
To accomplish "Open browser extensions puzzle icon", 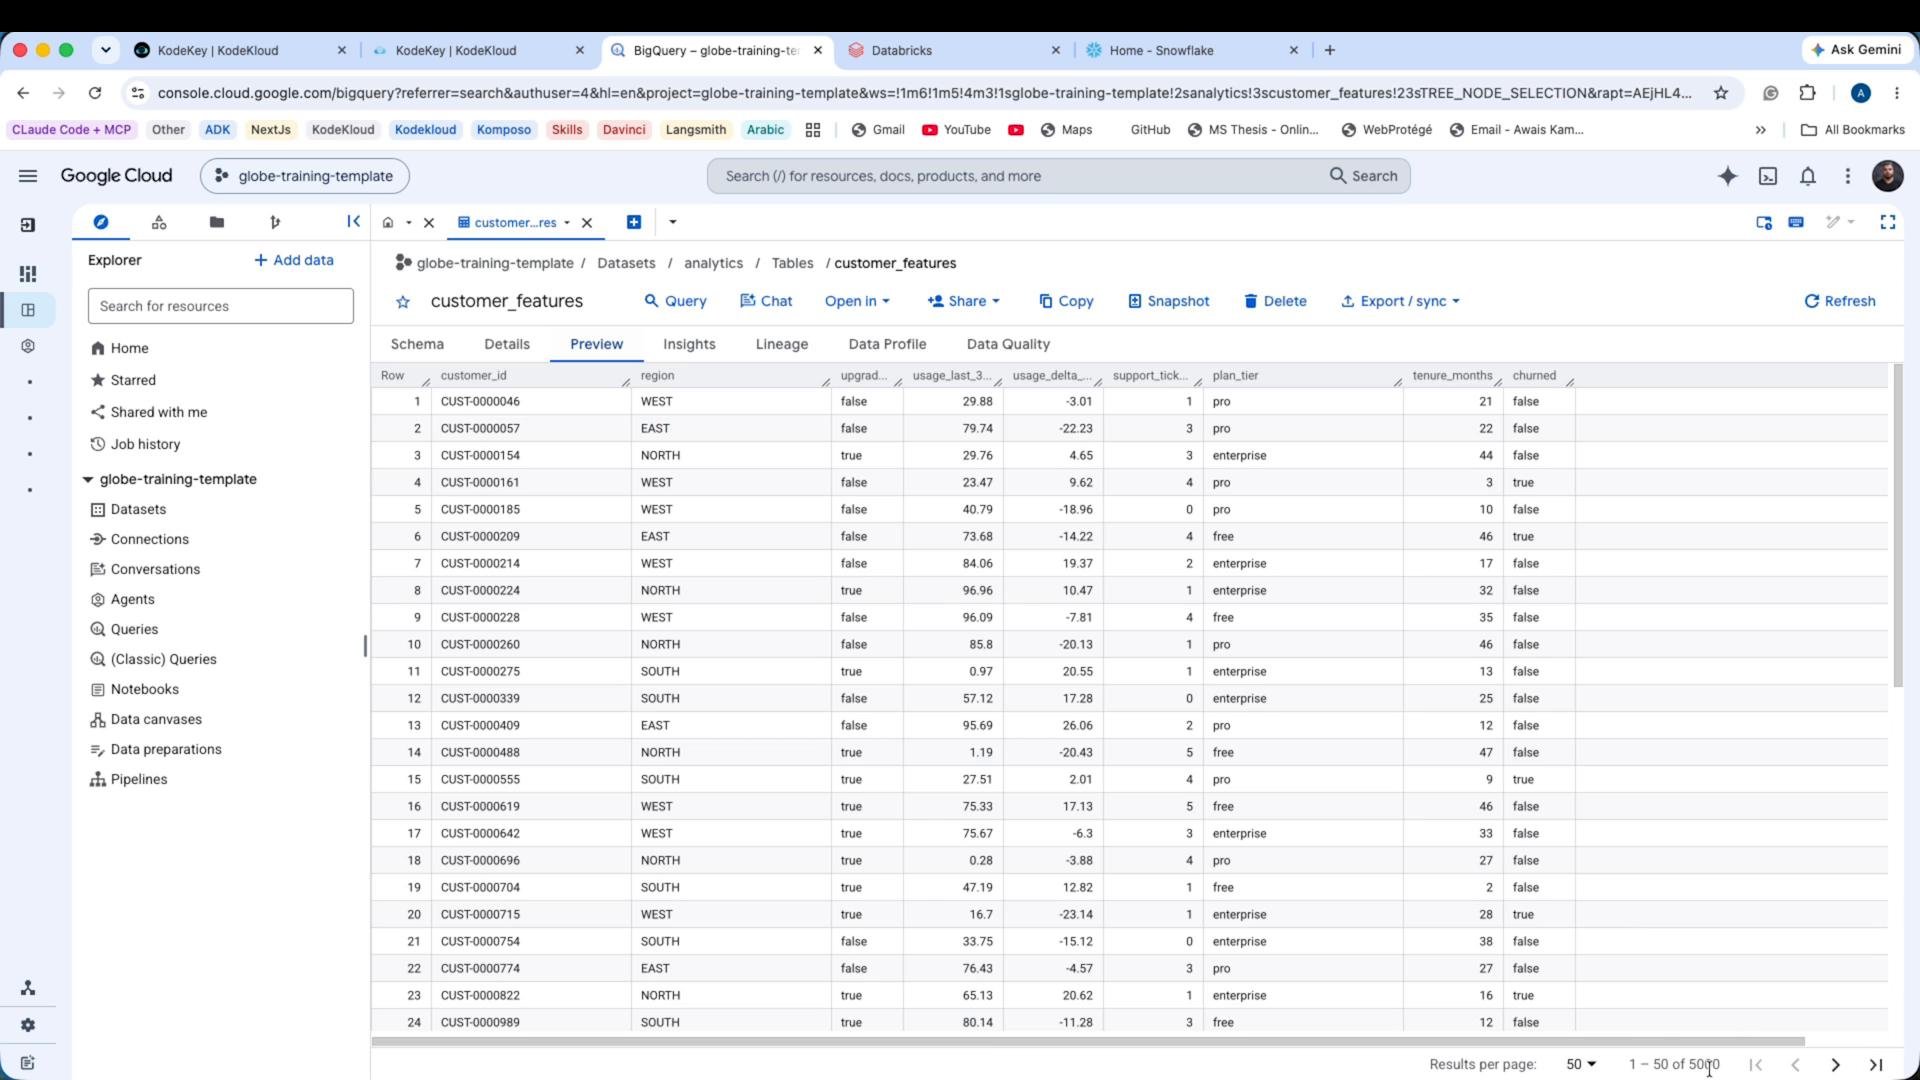I will 1807,93.
